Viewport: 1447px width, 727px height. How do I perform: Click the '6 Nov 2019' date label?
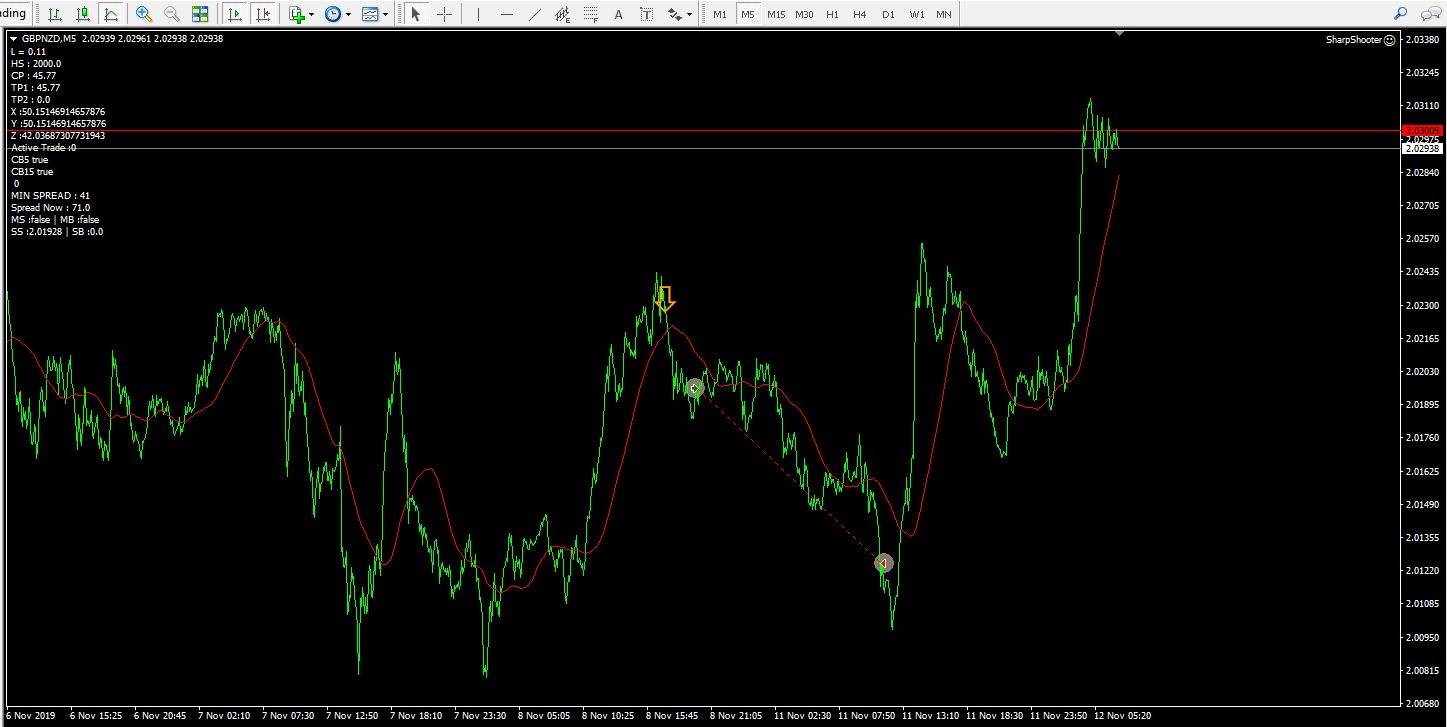[31, 716]
